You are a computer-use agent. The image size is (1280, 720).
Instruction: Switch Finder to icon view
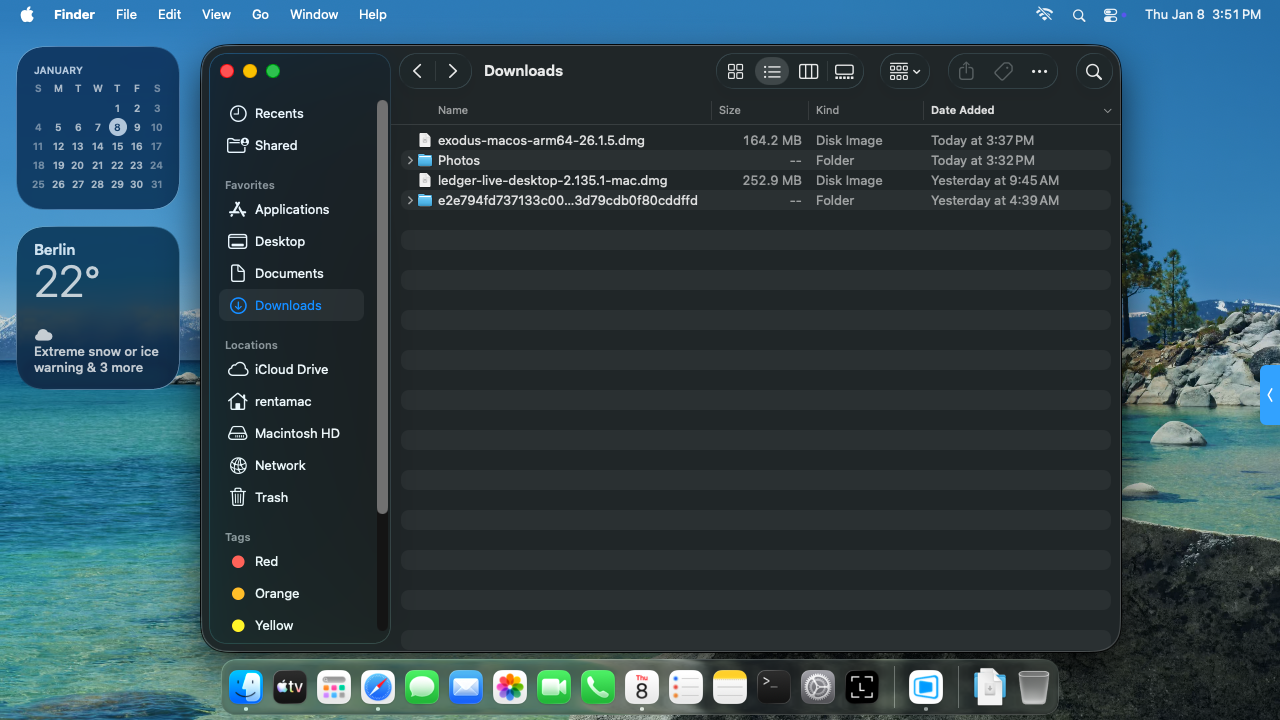(x=735, y=72)
